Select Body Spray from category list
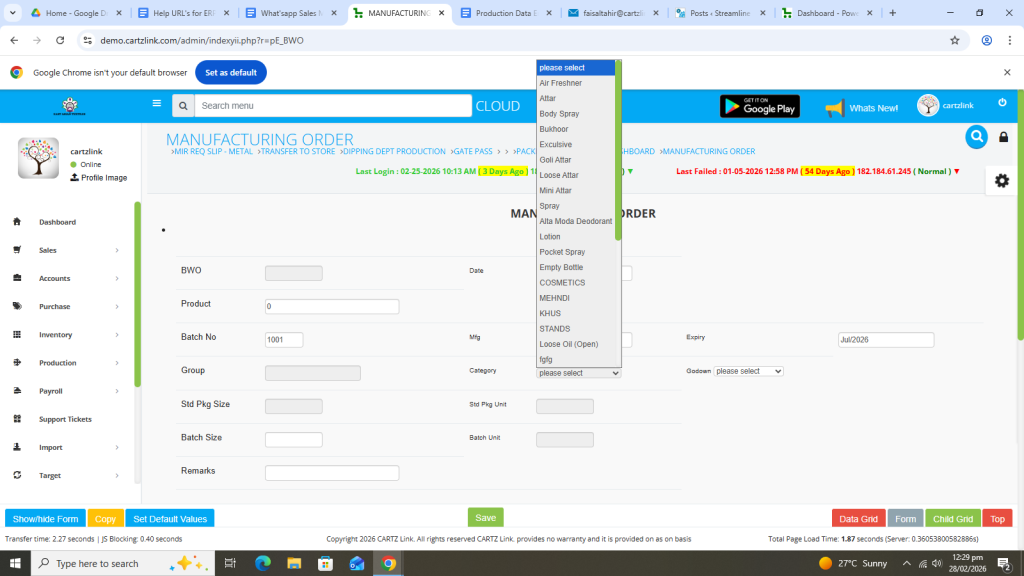Screen dimensions: 1024x576 point(559,114)
